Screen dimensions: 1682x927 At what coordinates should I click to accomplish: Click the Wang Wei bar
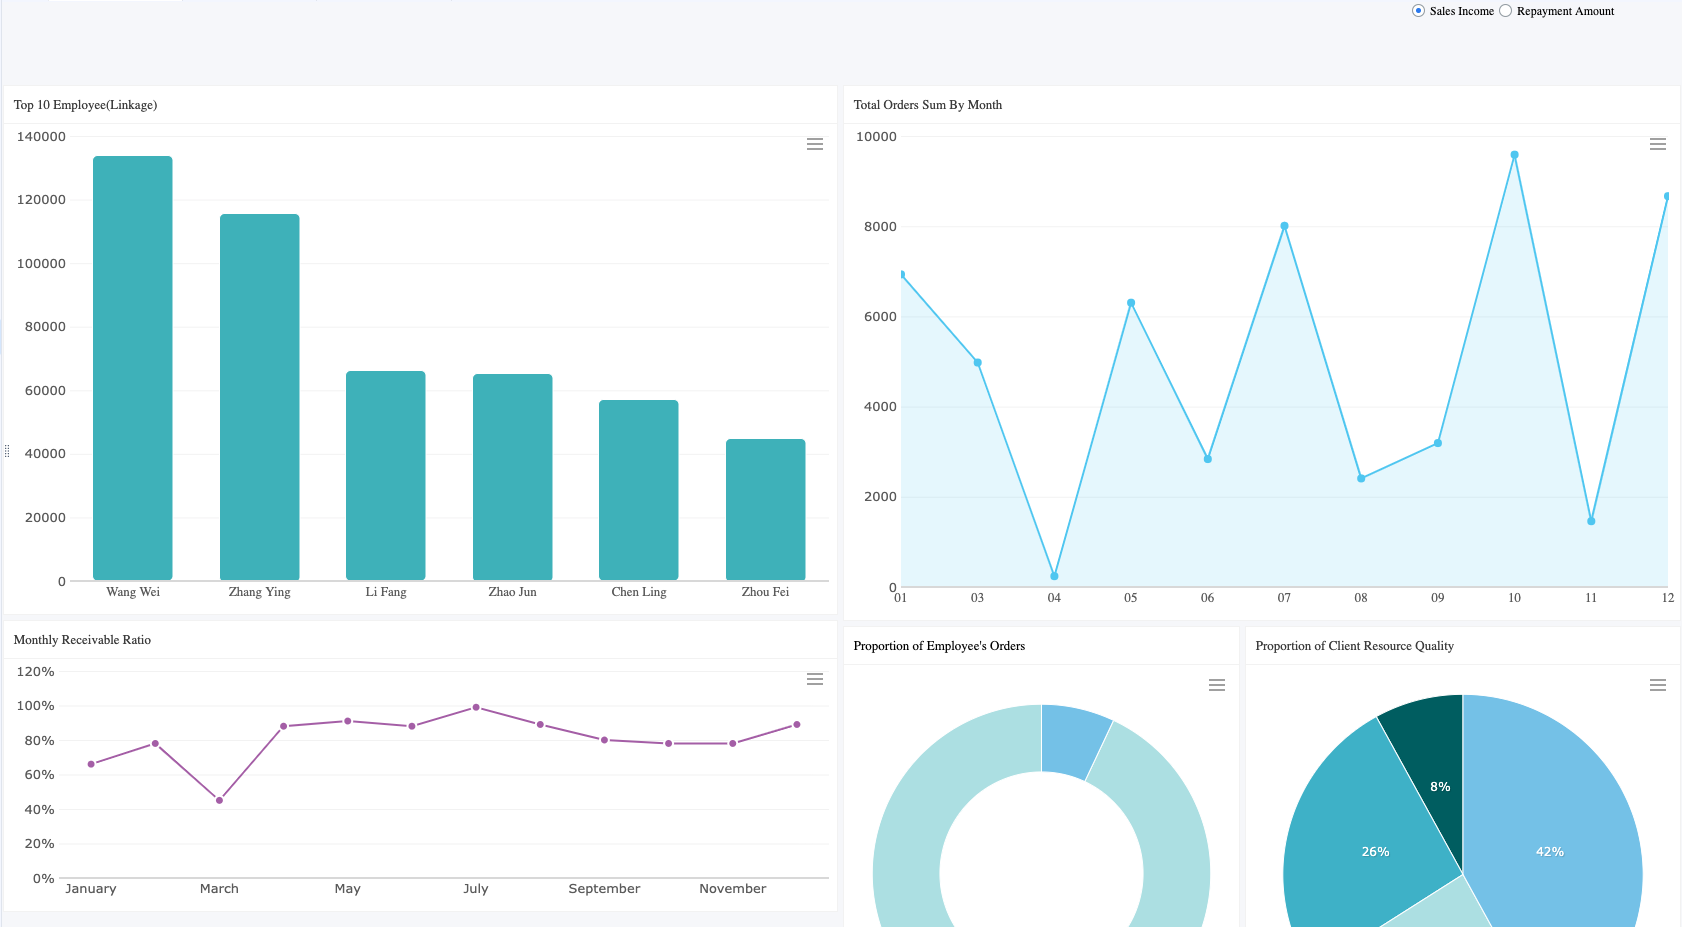click(x=133, y=368)
